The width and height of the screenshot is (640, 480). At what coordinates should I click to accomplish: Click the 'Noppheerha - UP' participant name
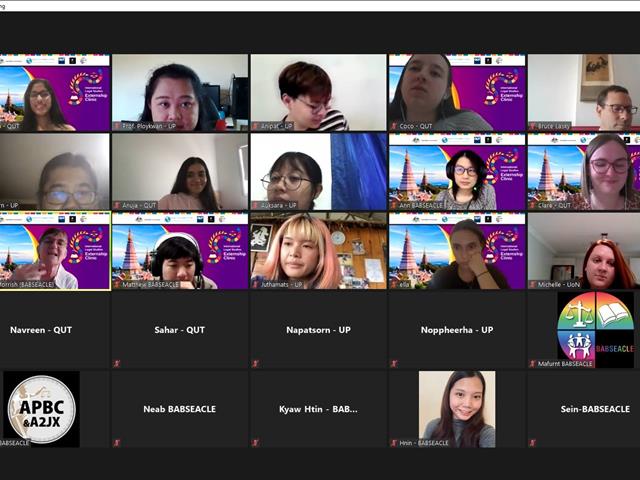point(457,330)
